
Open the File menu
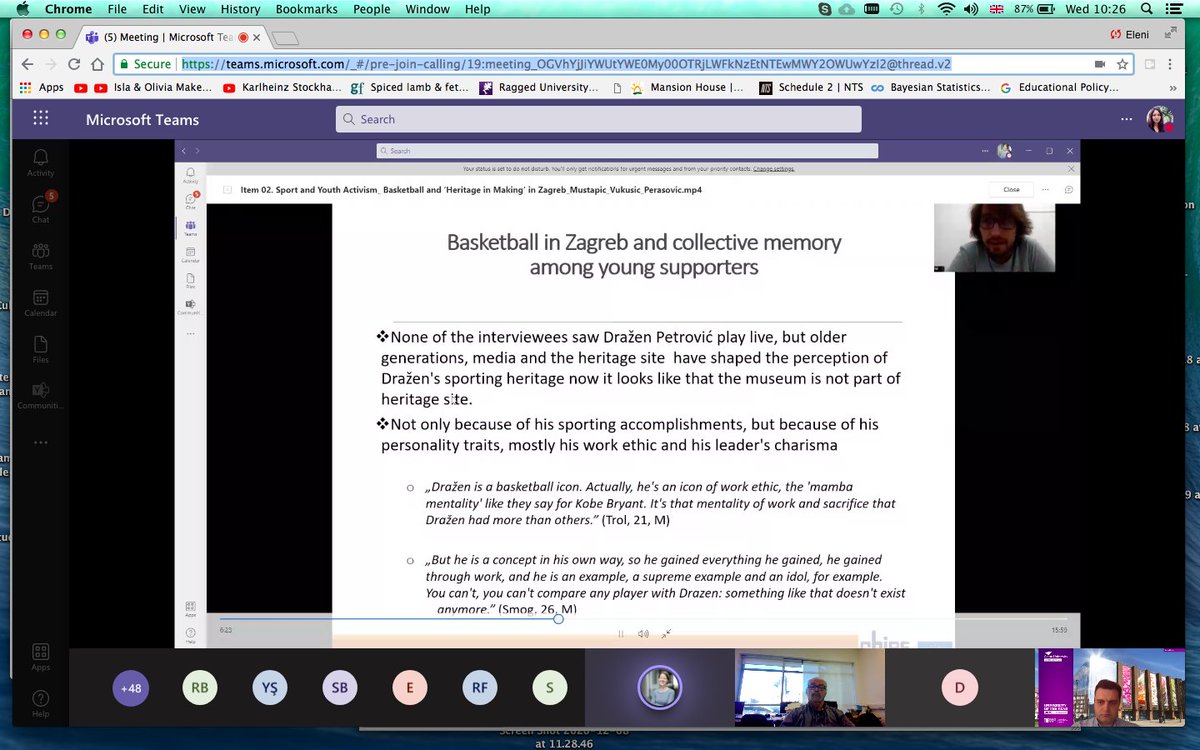click(118, 9)
